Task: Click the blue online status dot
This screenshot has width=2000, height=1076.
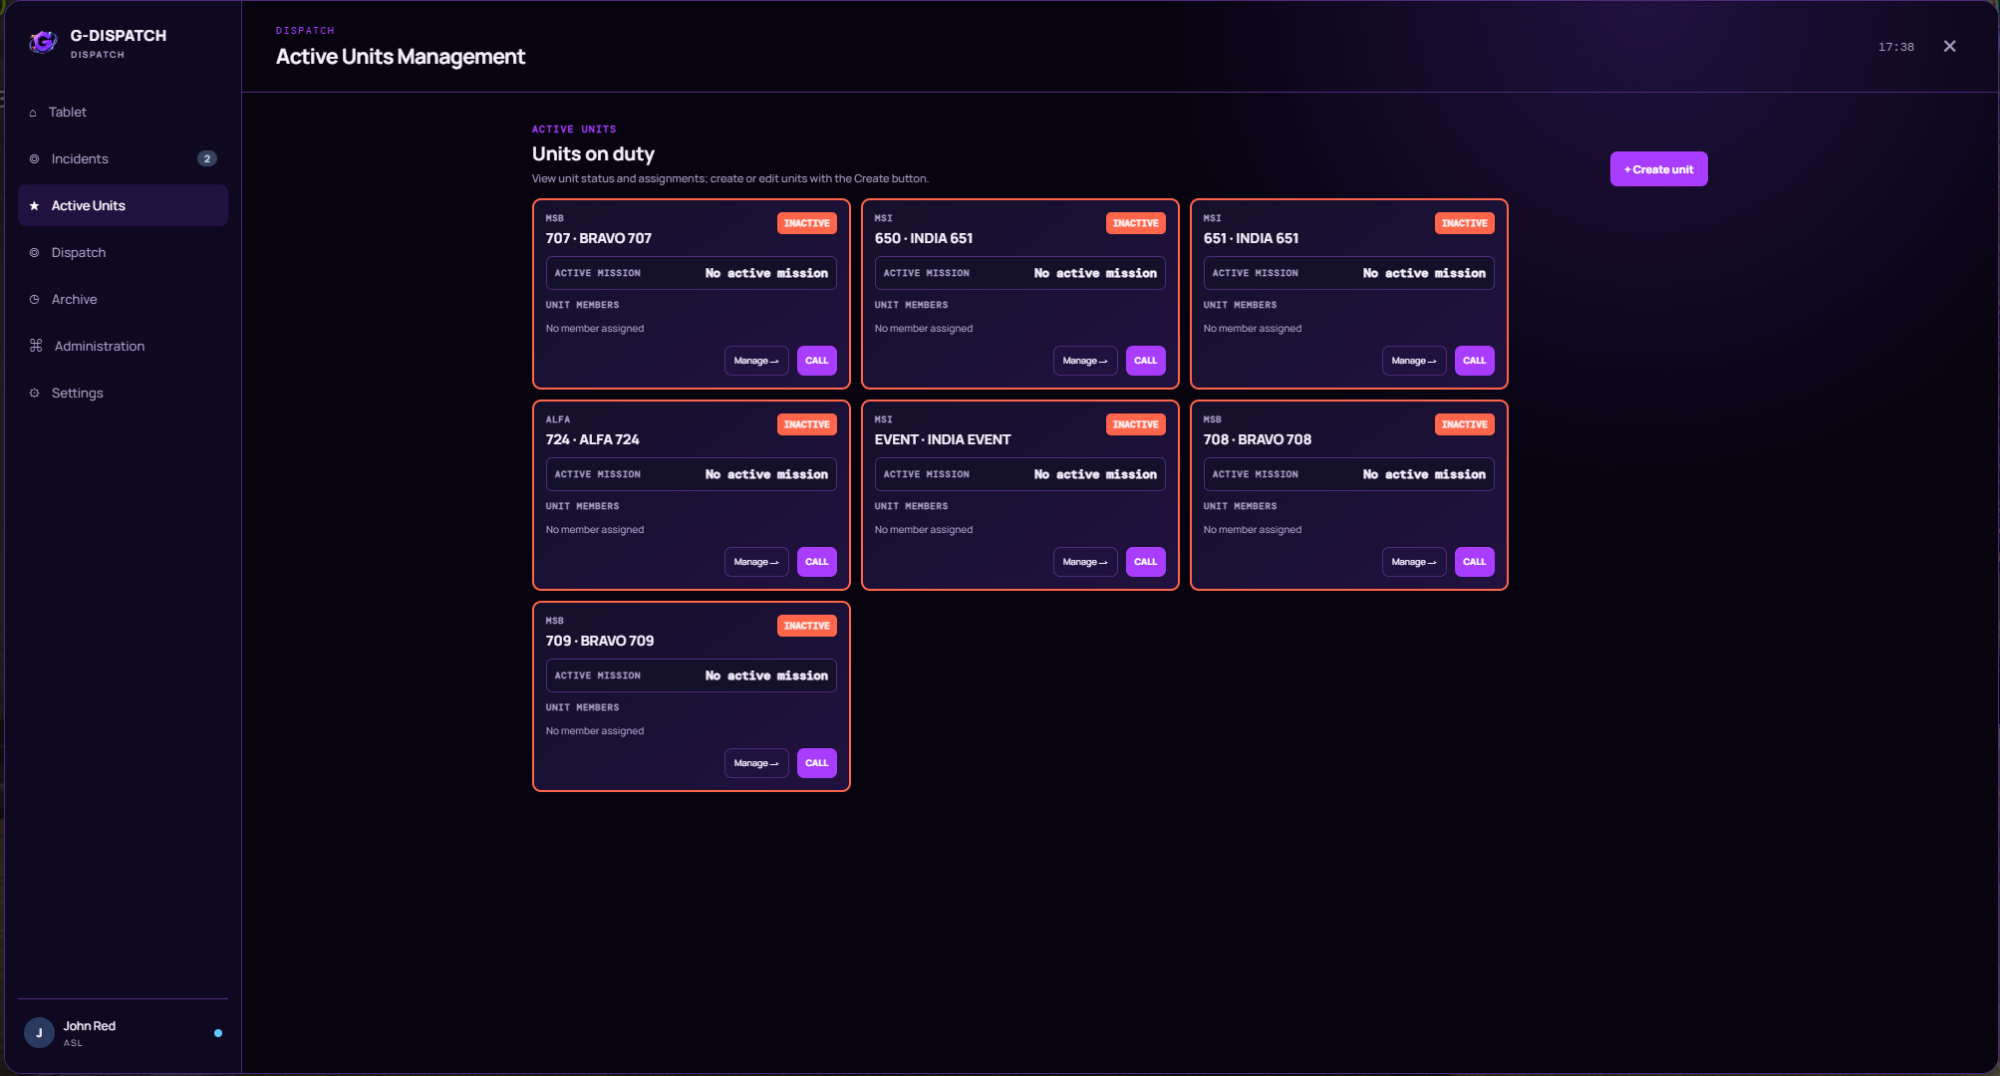Action: tap(218, 1033)
